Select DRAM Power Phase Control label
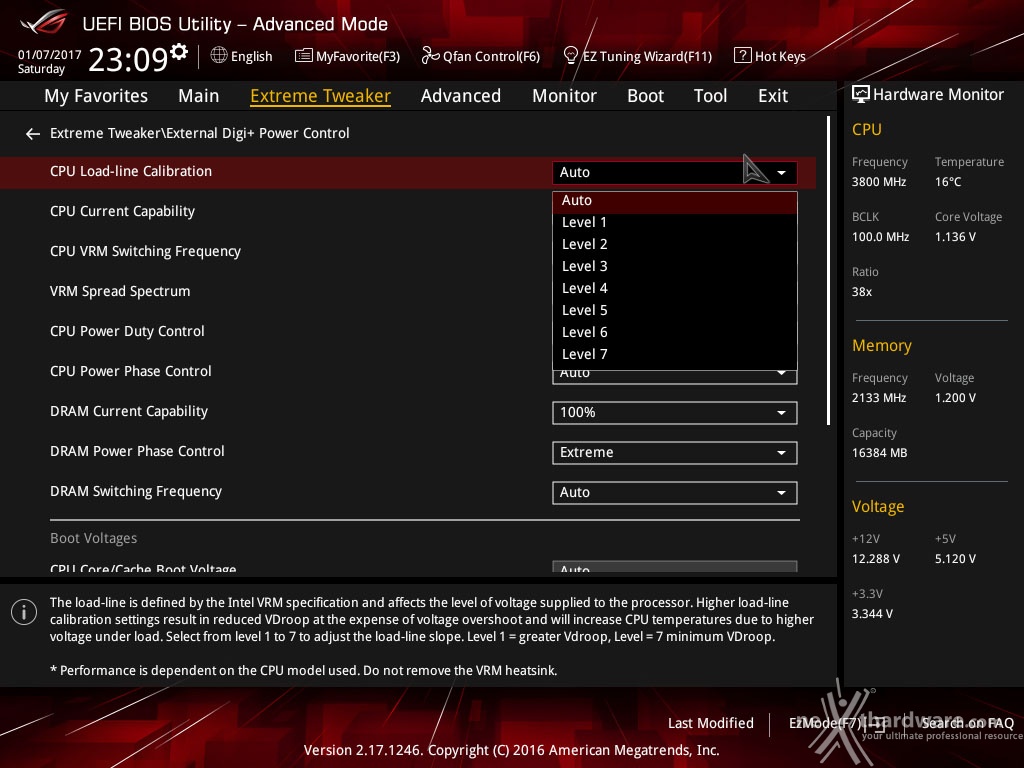Viewport: 1024px width, 768px height. (137, 451)
